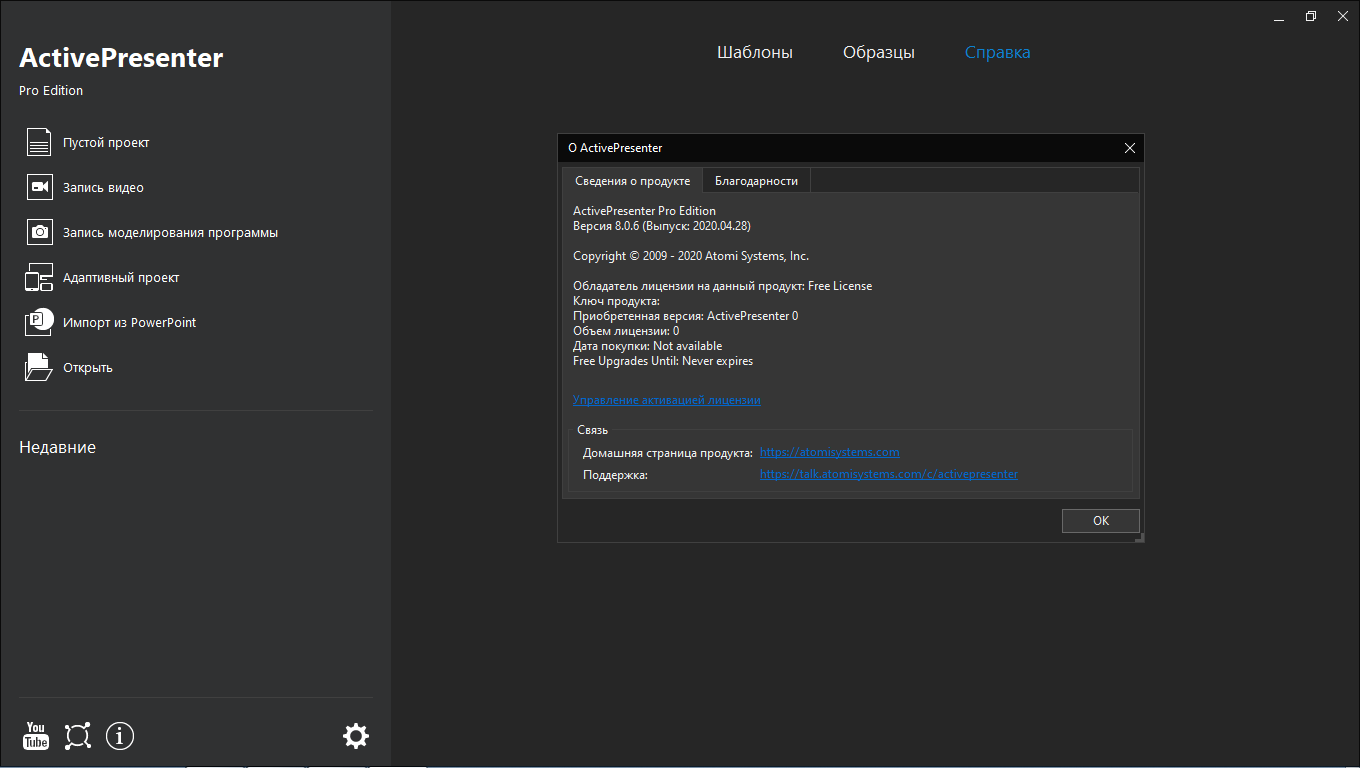Click 'Открыть' to open a project

tap(88, 368)
